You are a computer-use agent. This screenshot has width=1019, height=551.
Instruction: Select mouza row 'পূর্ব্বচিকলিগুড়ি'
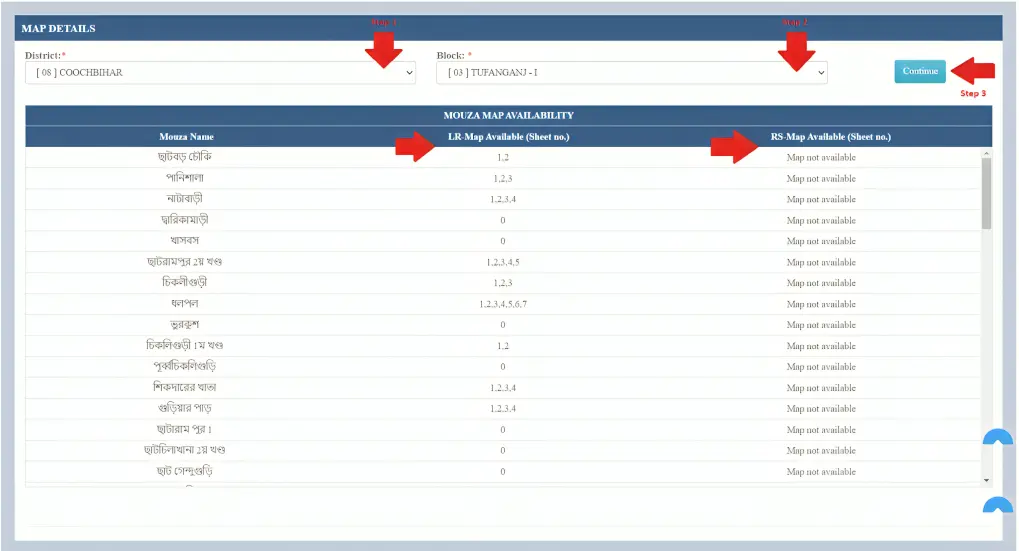coord(502,366)
